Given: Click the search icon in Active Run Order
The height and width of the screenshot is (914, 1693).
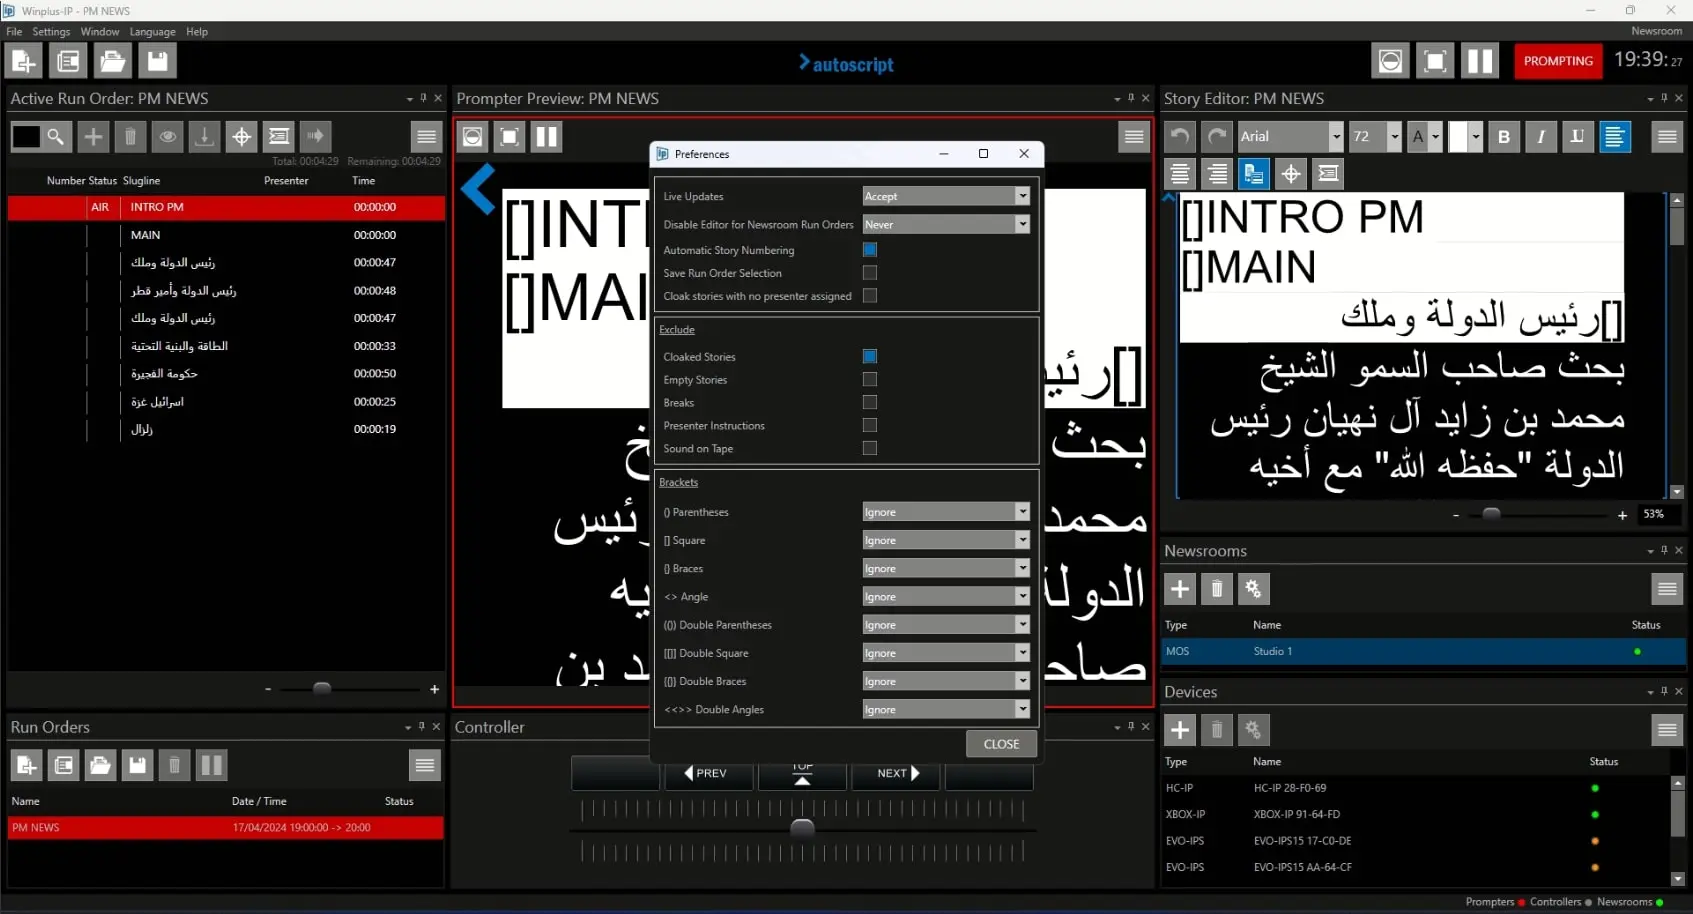Looking at the screenshot, I should (56, 137).
